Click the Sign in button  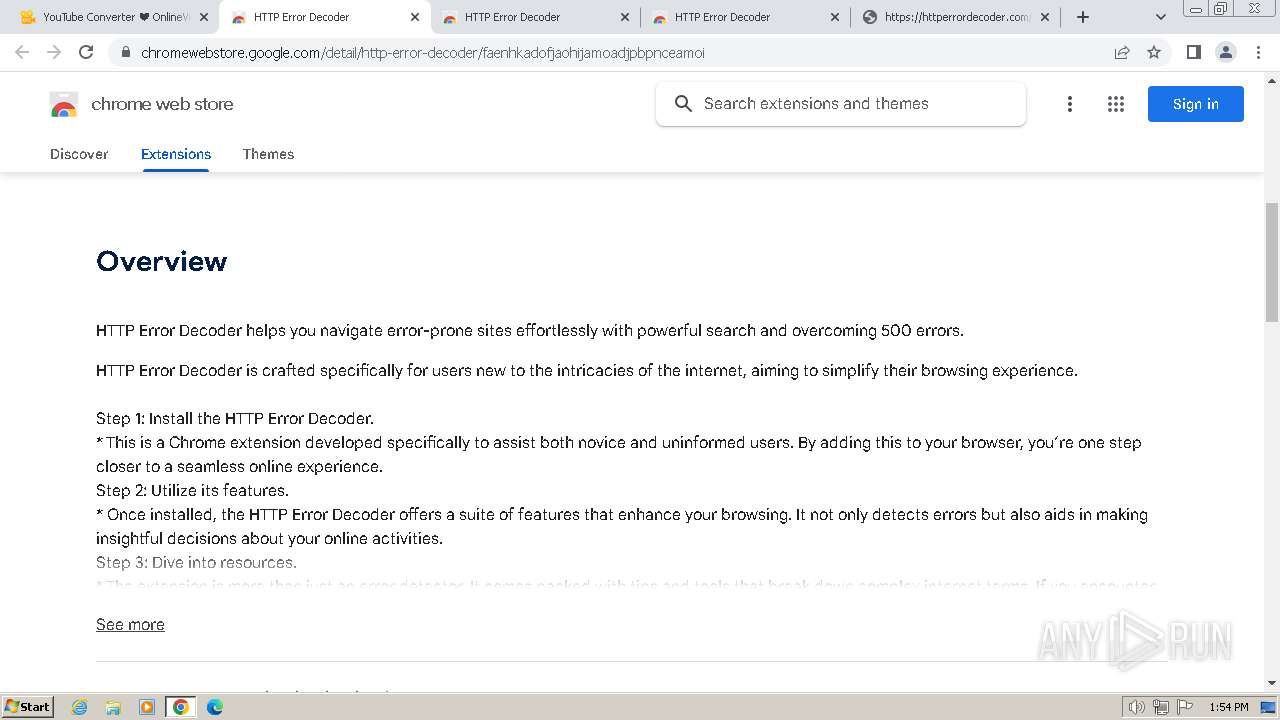(1195, 104)
